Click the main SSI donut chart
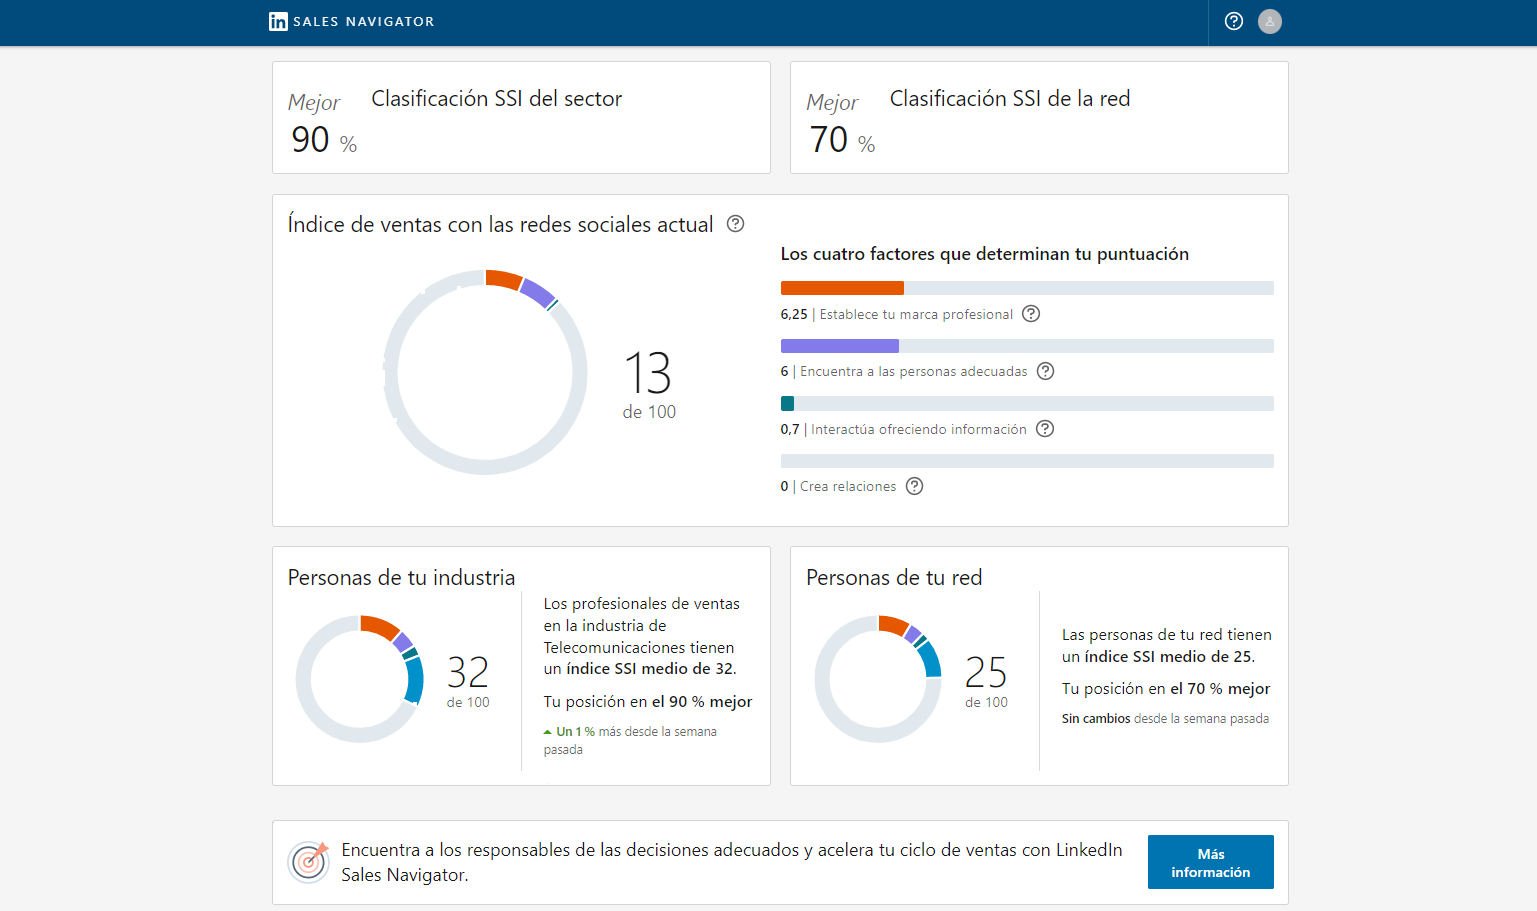 click(x=485, y=372)
